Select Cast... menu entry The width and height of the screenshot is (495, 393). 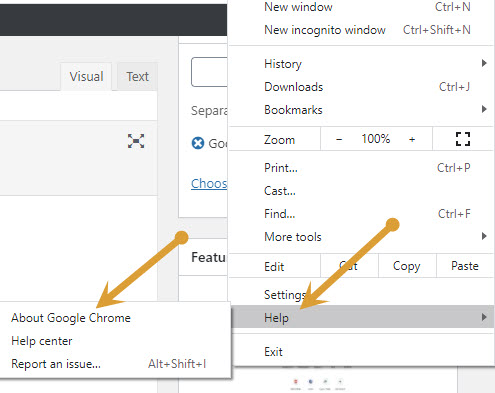(x=361, y=191)
